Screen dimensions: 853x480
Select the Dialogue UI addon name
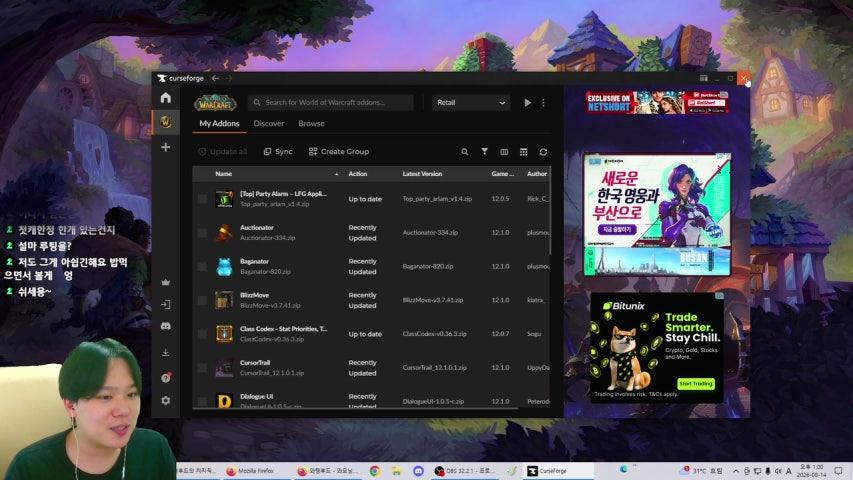coord(256,396)
